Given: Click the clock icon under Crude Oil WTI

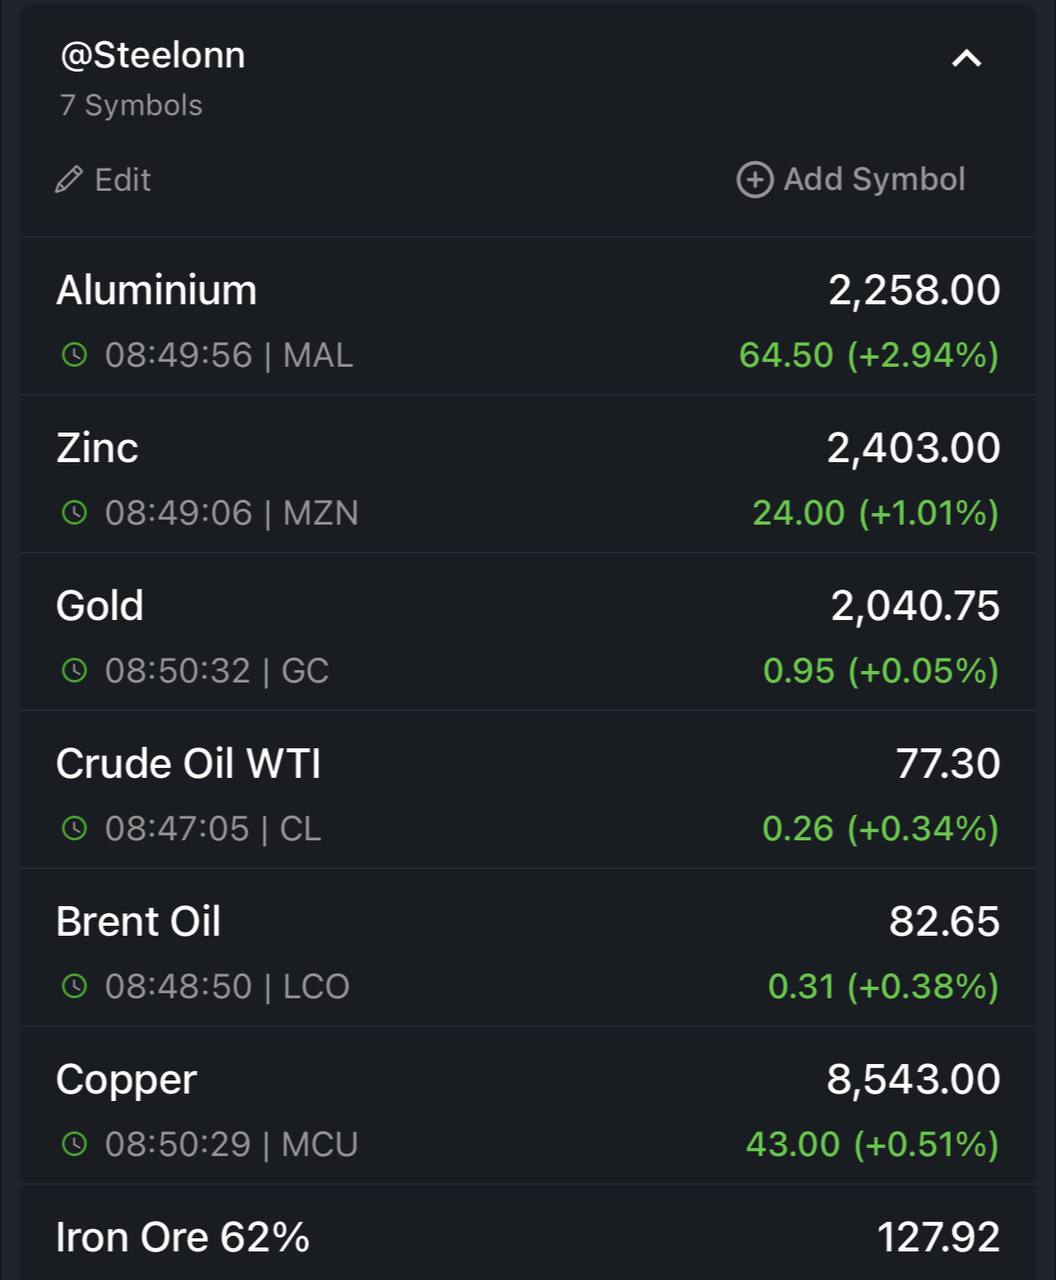Looking at the screenshot, I should click(x=74, y=828).
